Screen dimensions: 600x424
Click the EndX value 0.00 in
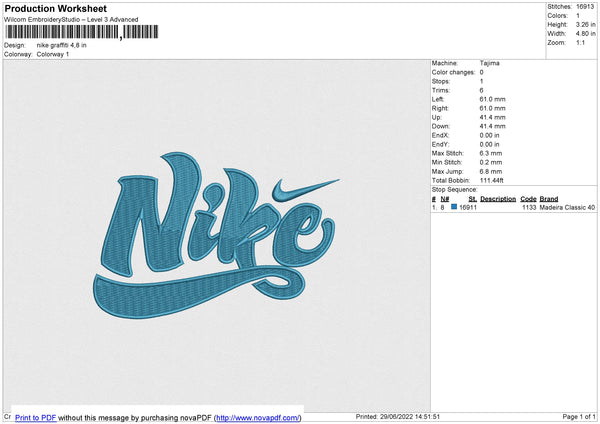click(x=489, y=135)
